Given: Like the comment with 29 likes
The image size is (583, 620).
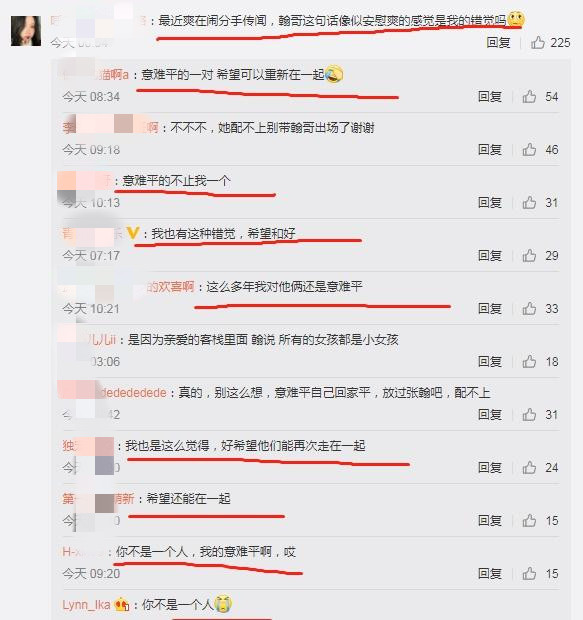Looking at the screenshot, I should (529, 255).
